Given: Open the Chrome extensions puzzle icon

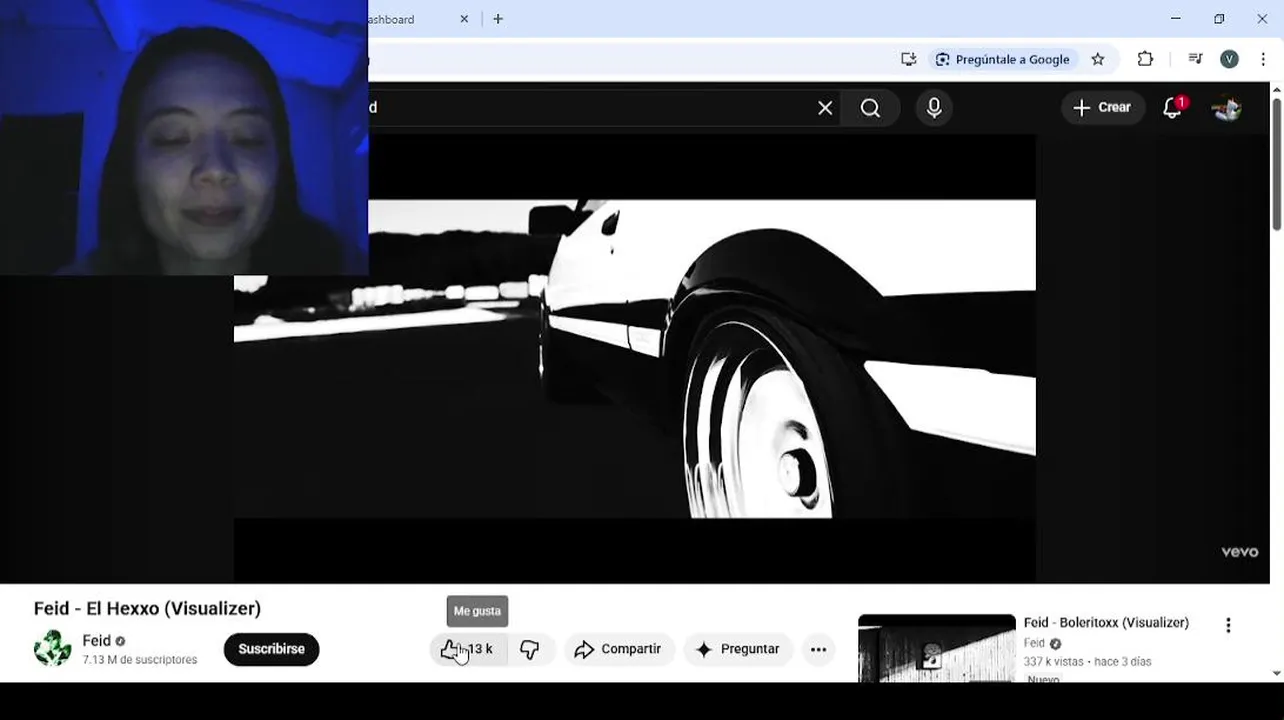Looking at the screenshot, I should (1145, 59).
